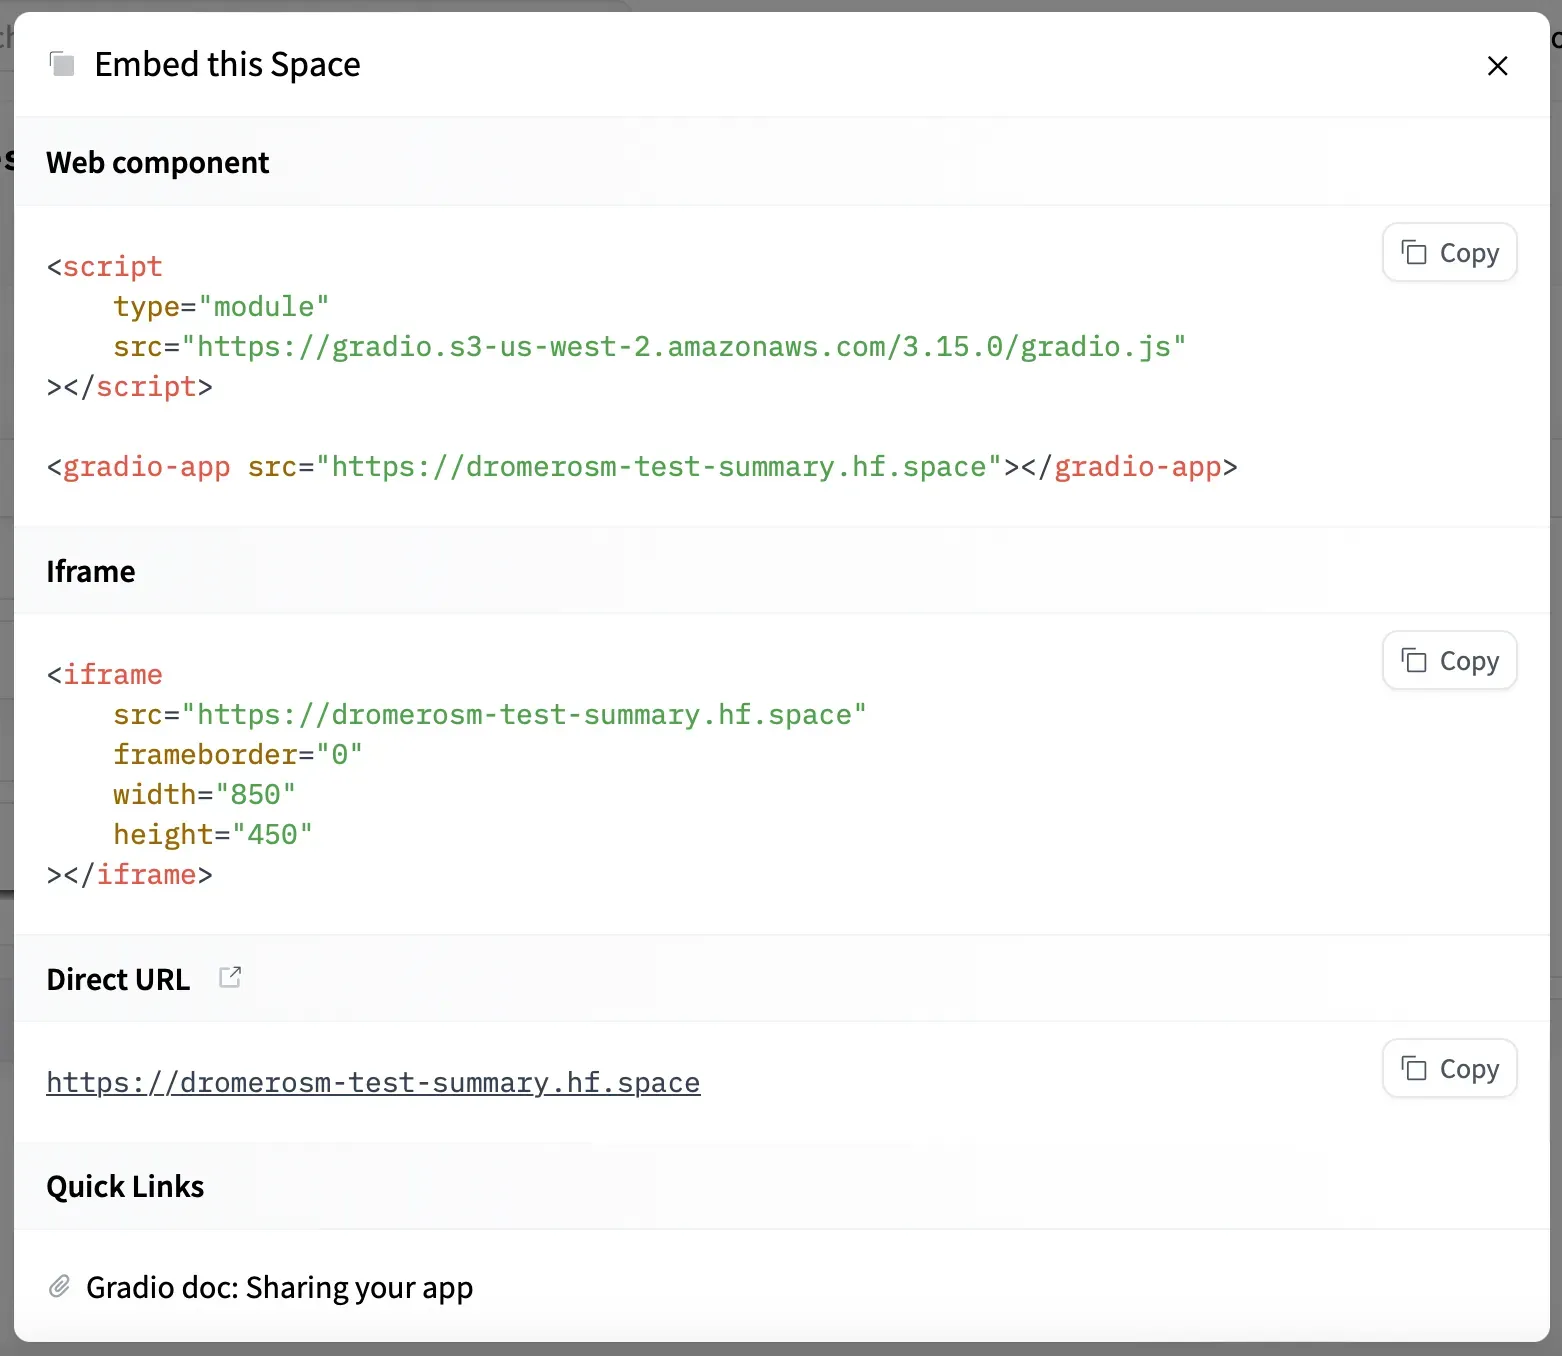The height and width of the screenshot is (1356, 1562).
Task: Click the Direct URL section heading
Action: point(118,979)
